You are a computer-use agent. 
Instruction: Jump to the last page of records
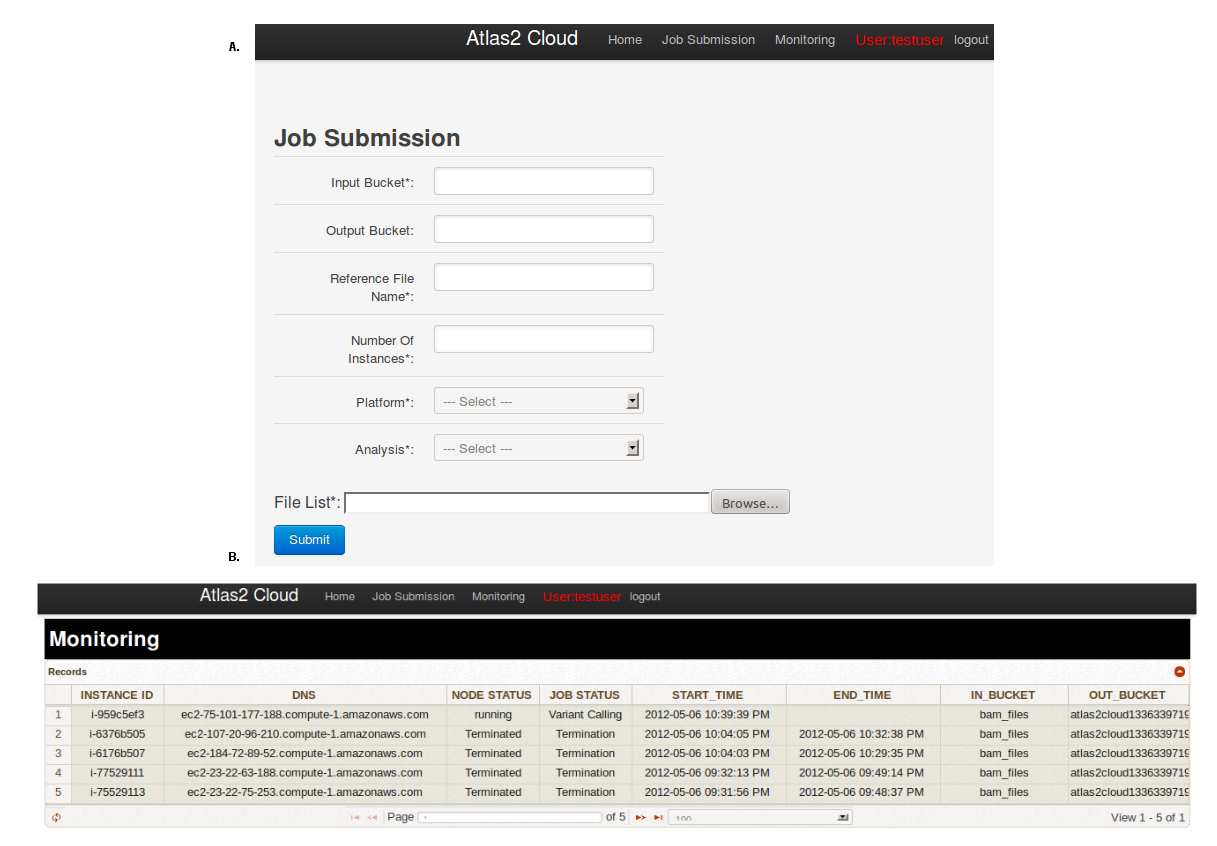point(657,817)
